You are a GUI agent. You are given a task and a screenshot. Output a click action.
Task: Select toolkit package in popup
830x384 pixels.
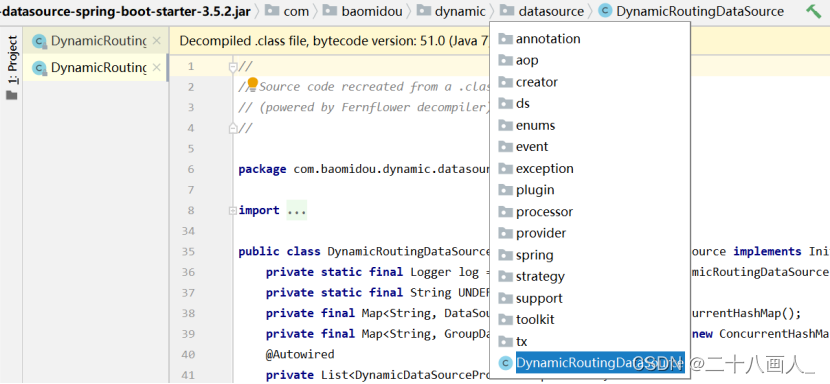590,319
